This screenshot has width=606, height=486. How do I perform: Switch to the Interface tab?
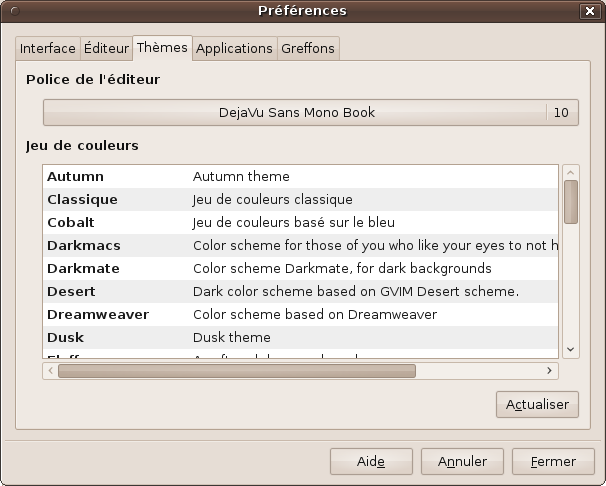pos(48,48)
